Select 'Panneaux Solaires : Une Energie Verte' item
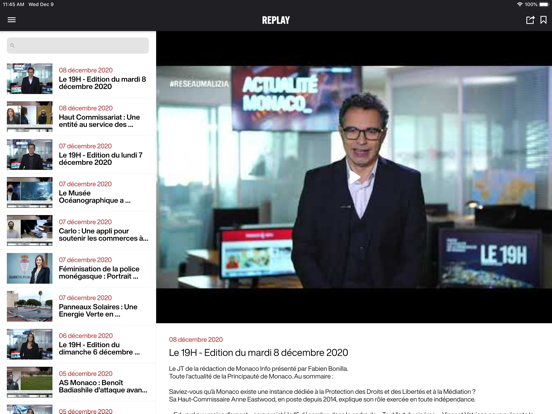The image size is (552, 414). [x=98, y=311]
